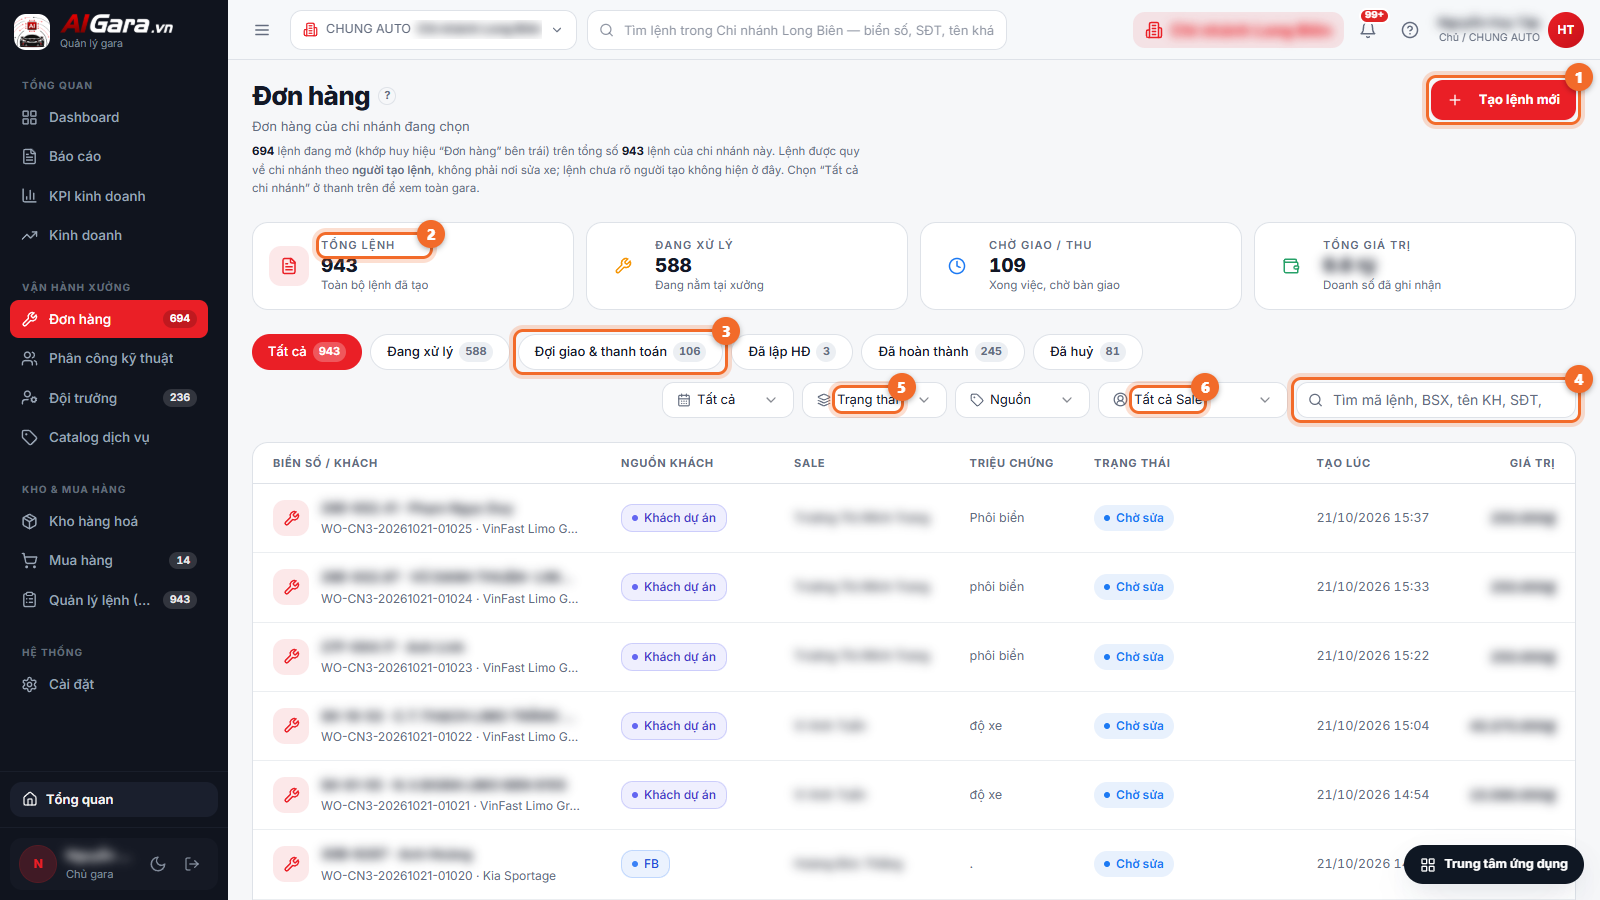Open KPI kinh doanh page

coord(109,196)
